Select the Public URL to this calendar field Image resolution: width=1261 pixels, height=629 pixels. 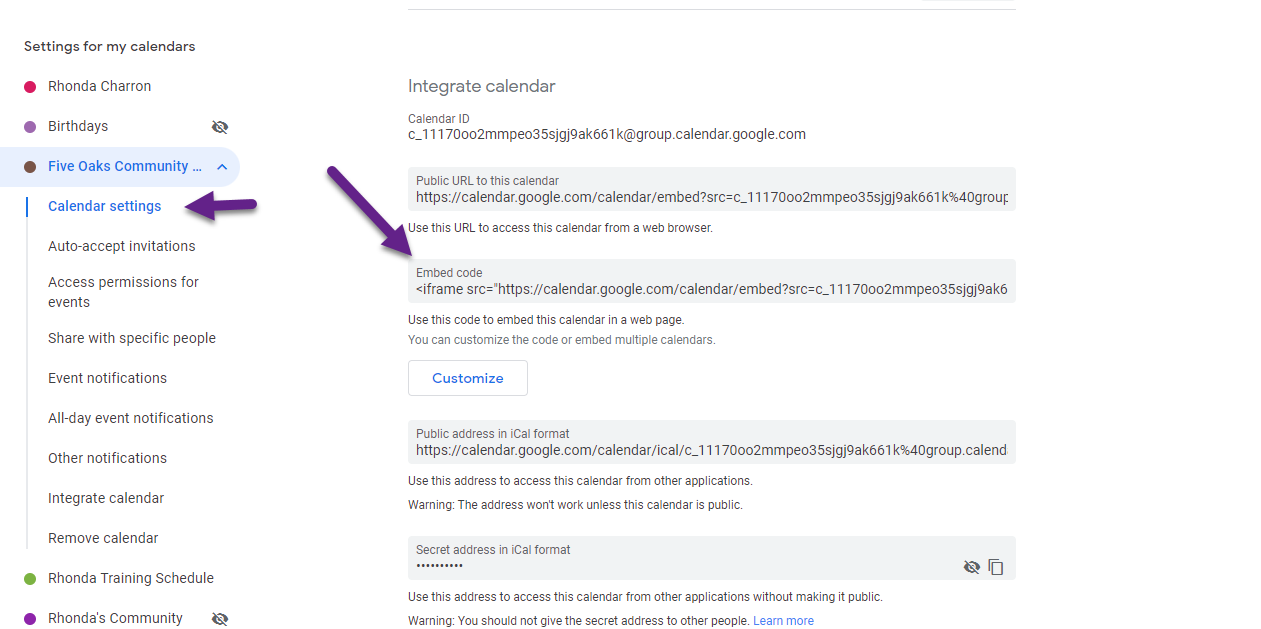pos(712,189)
